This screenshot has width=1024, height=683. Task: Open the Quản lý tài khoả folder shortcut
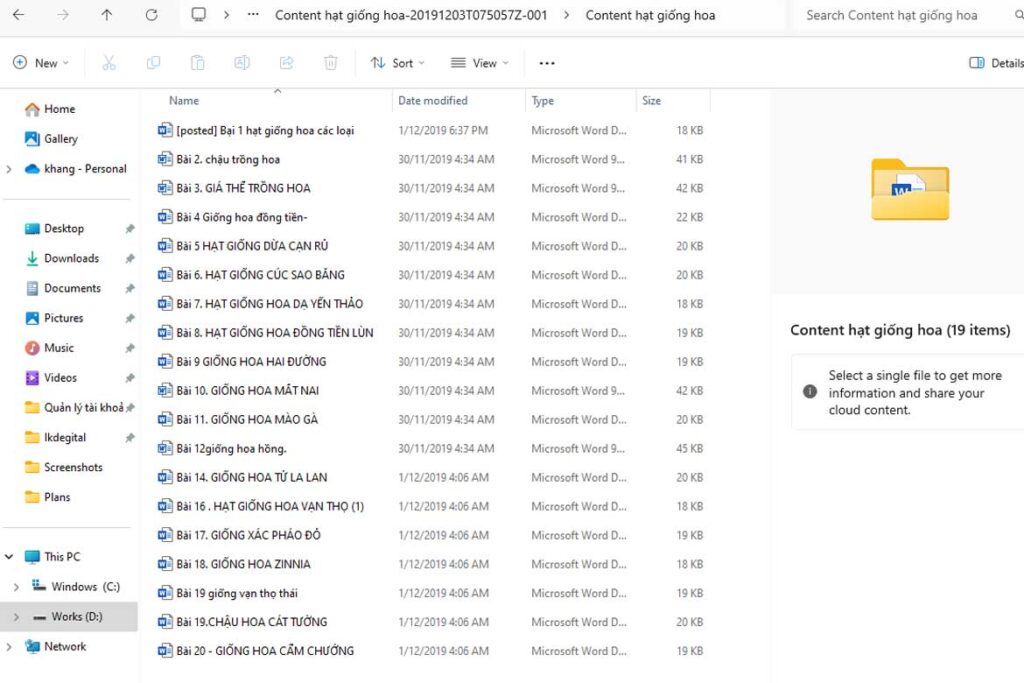point(74,408)
